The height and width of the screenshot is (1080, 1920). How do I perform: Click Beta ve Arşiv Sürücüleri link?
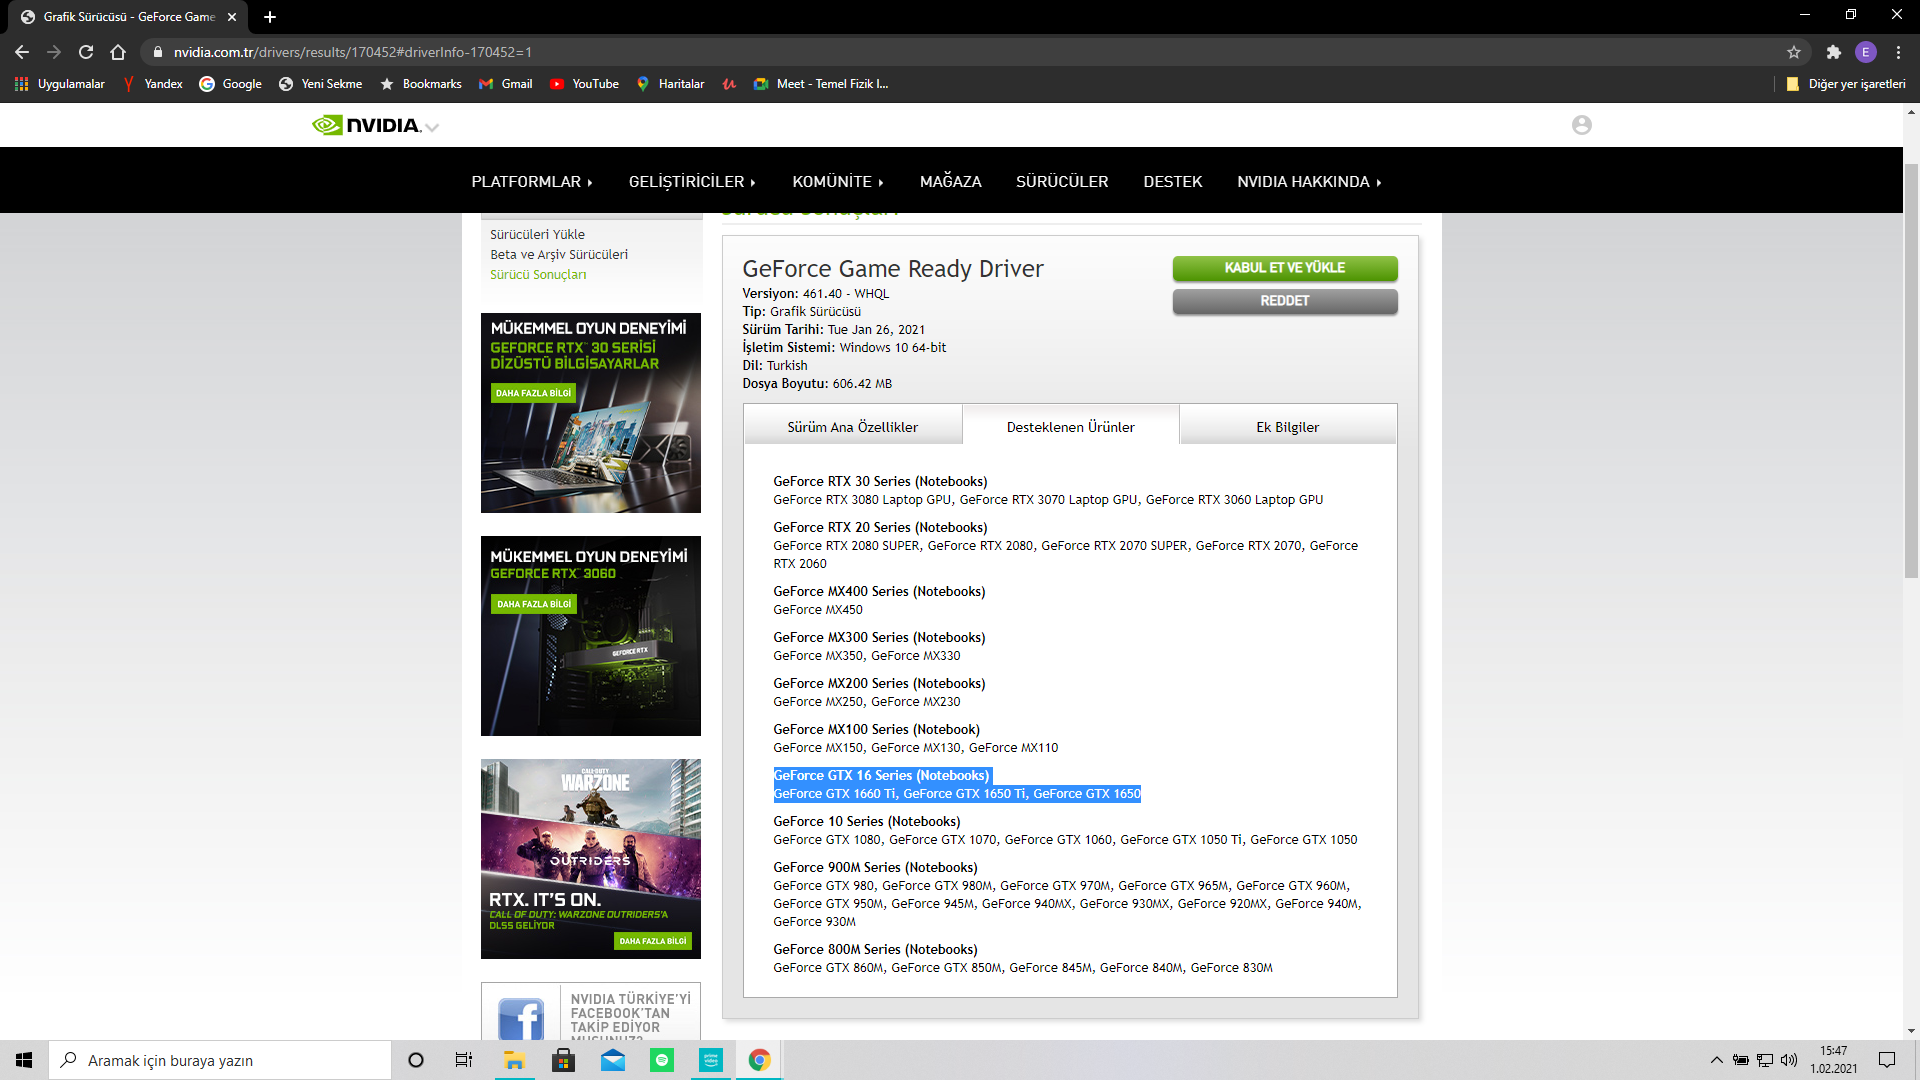coord(559,255)
